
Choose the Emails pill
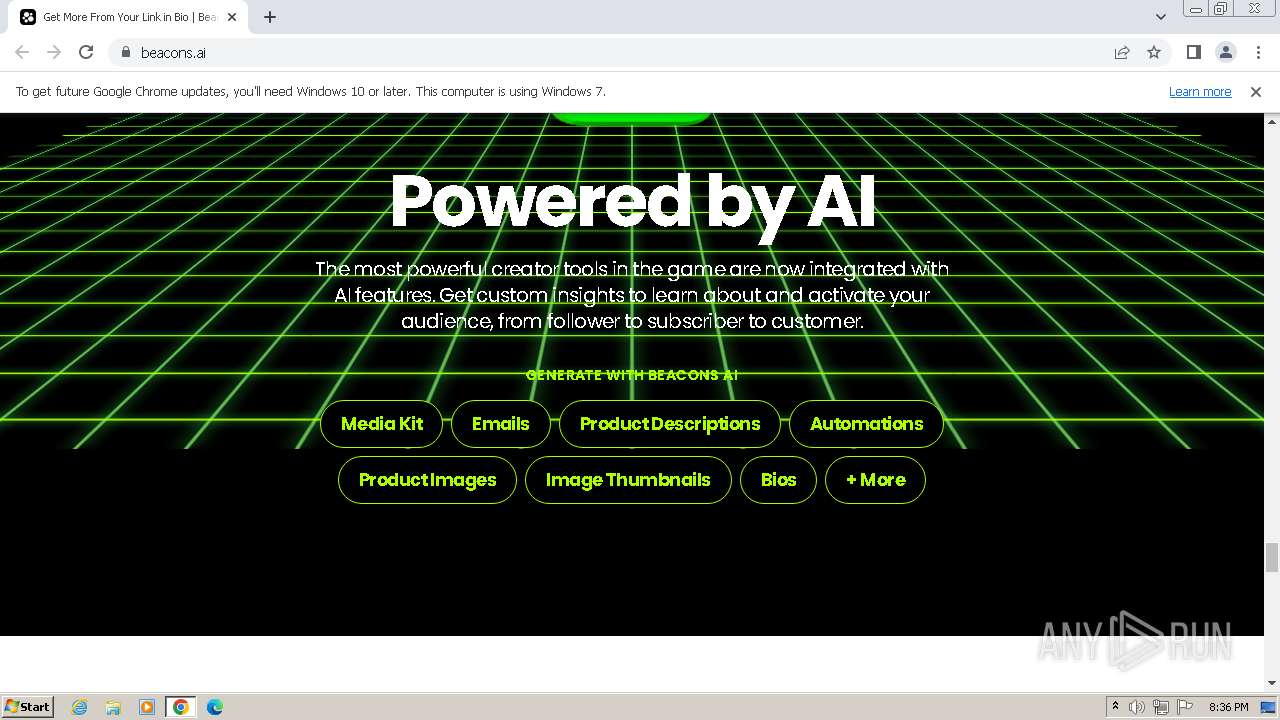coord(501,424)
